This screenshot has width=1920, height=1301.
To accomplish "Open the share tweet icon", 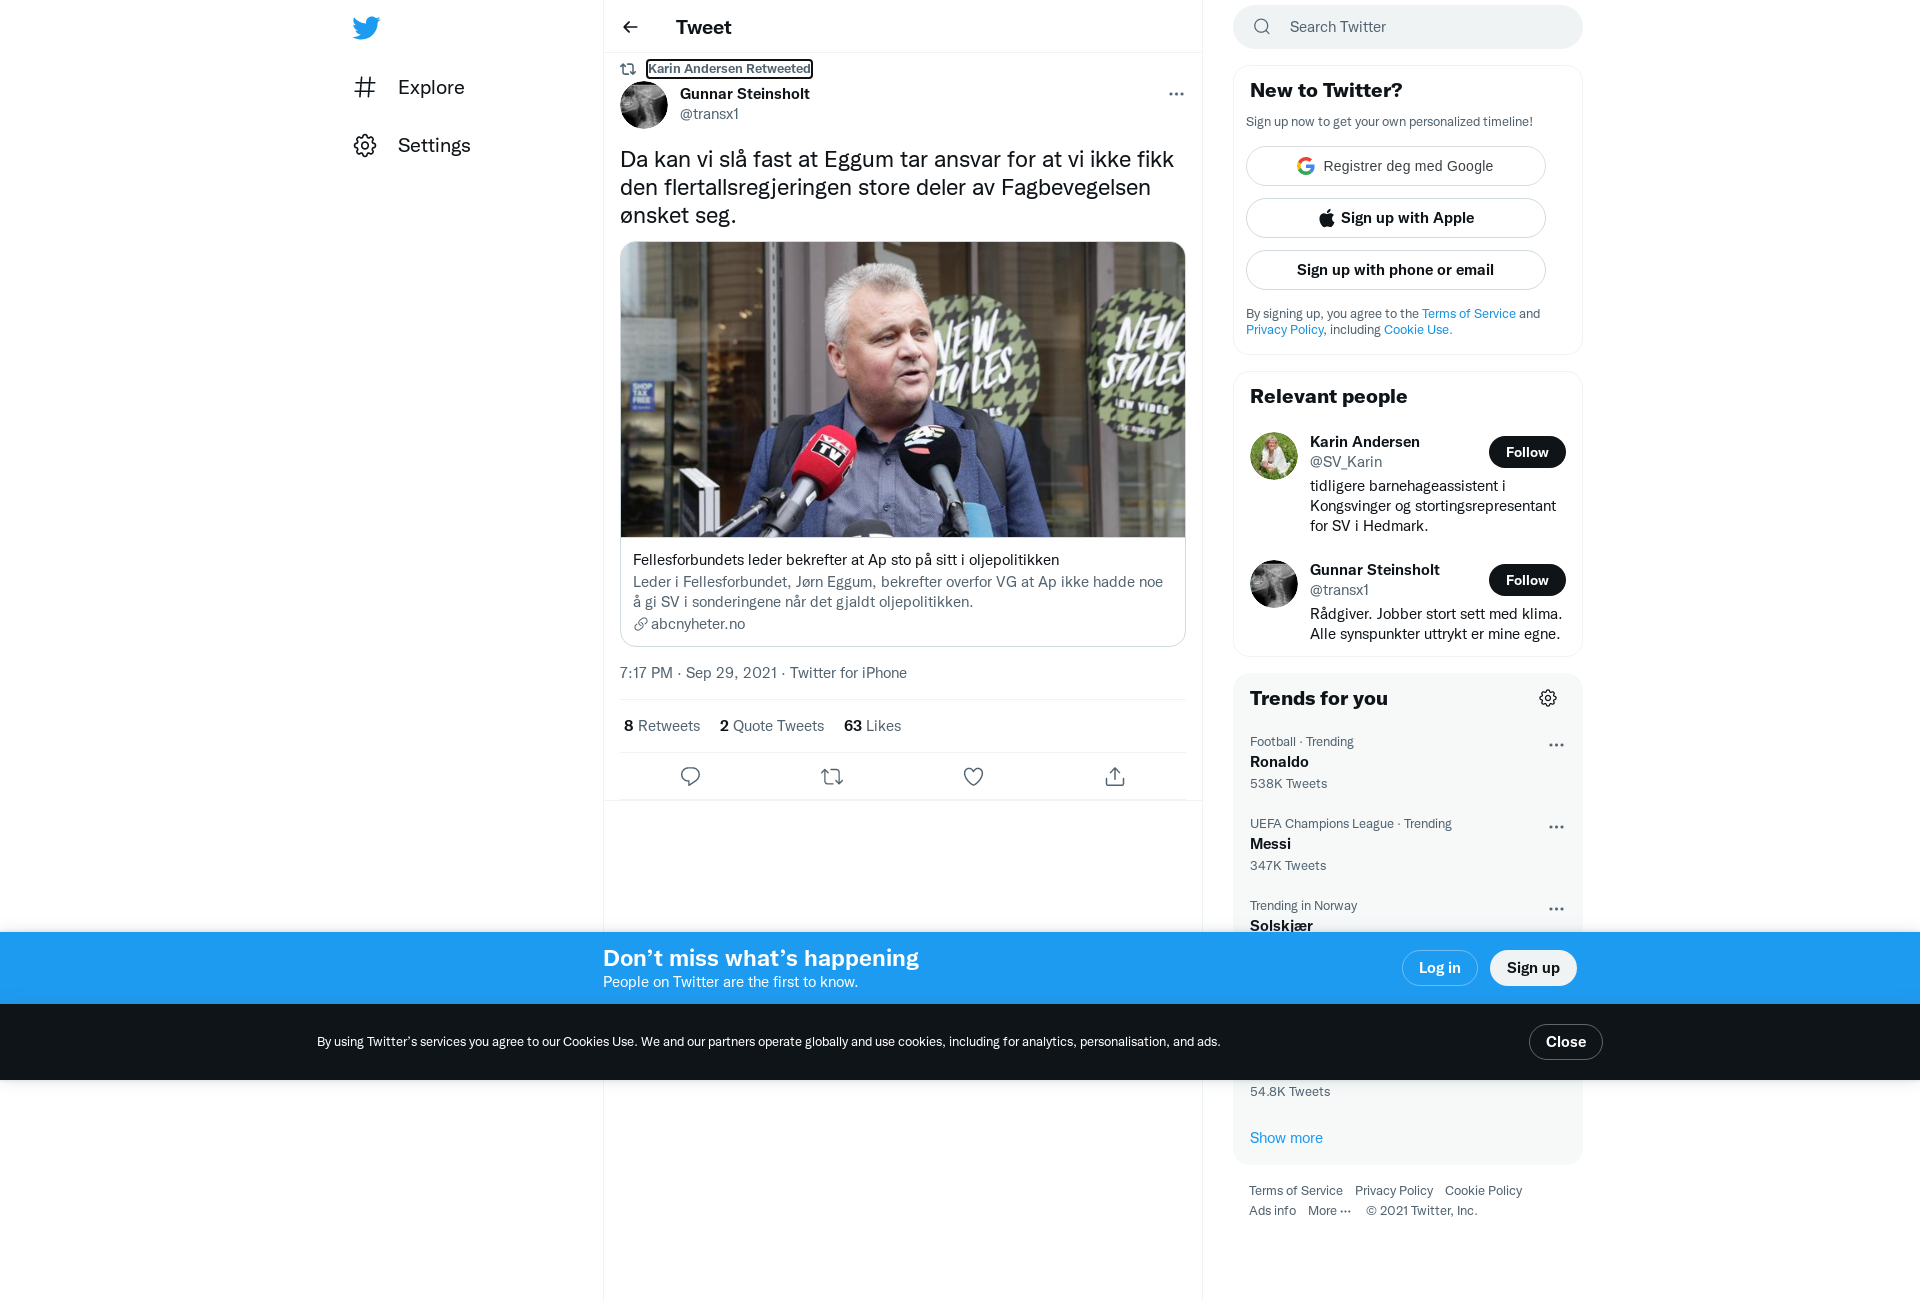I will pos(1115,776).
